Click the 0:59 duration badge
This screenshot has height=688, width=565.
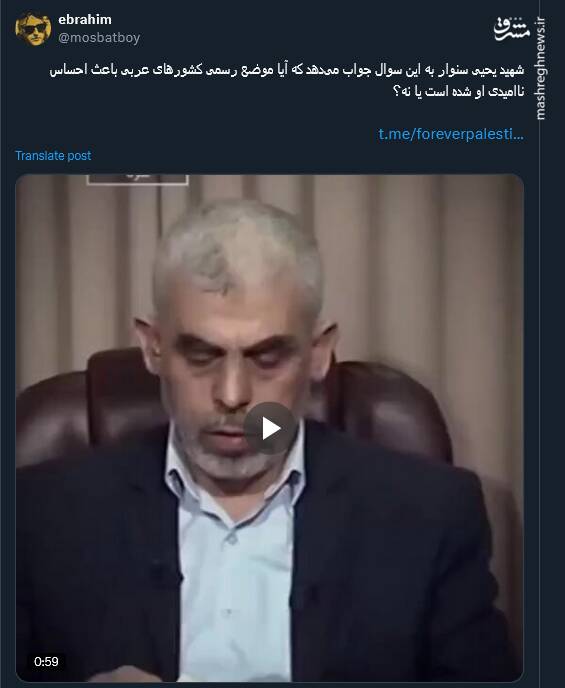tap(46, 661)
